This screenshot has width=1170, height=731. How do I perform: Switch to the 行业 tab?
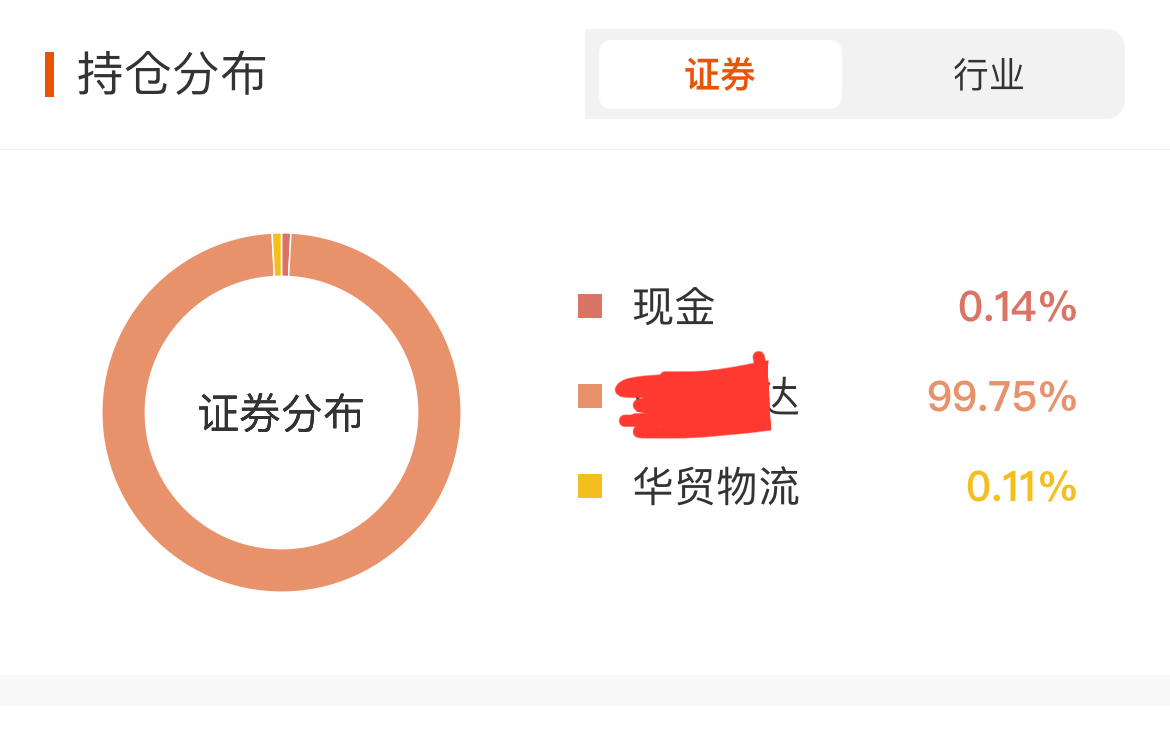pos(988,75)
